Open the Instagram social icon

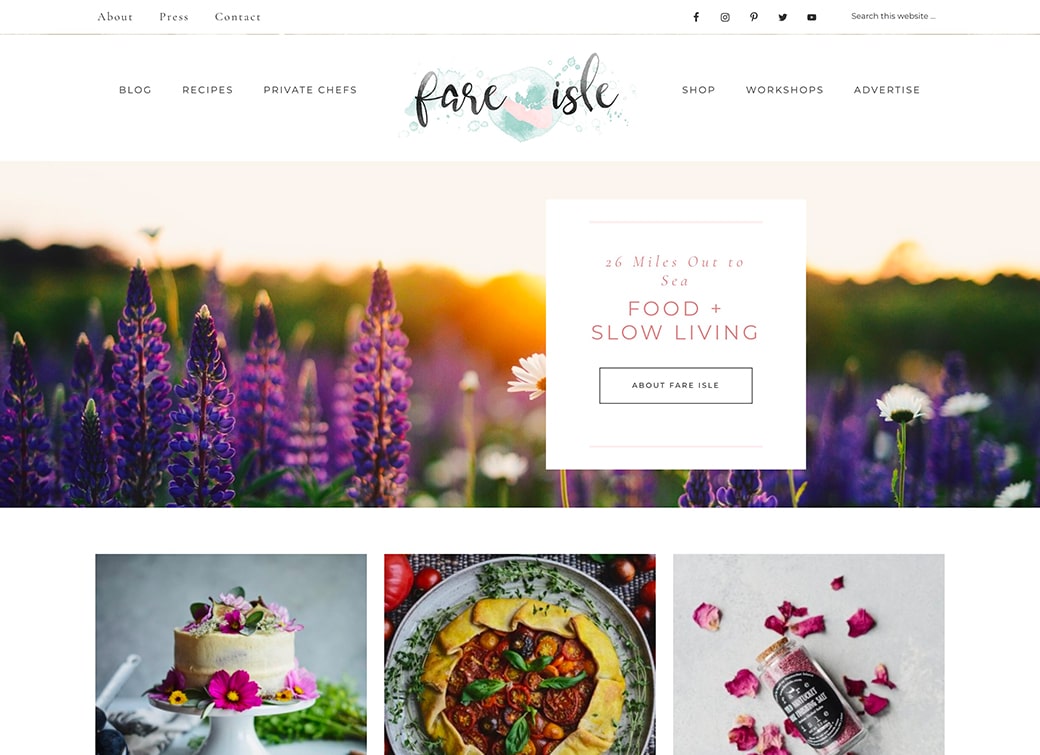(725, 17)
